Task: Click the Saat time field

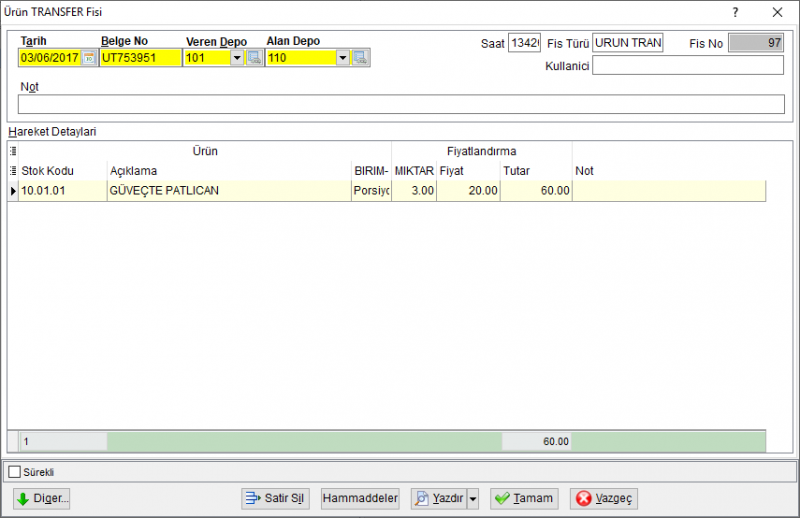Action: (x=524, y=43)
